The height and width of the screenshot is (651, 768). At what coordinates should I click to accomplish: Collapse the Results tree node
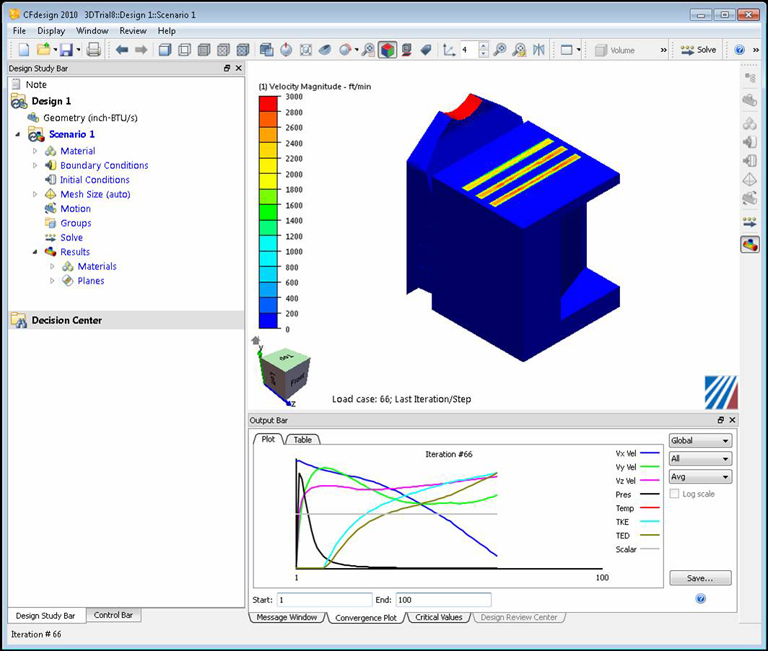click(x=35, y=252)
